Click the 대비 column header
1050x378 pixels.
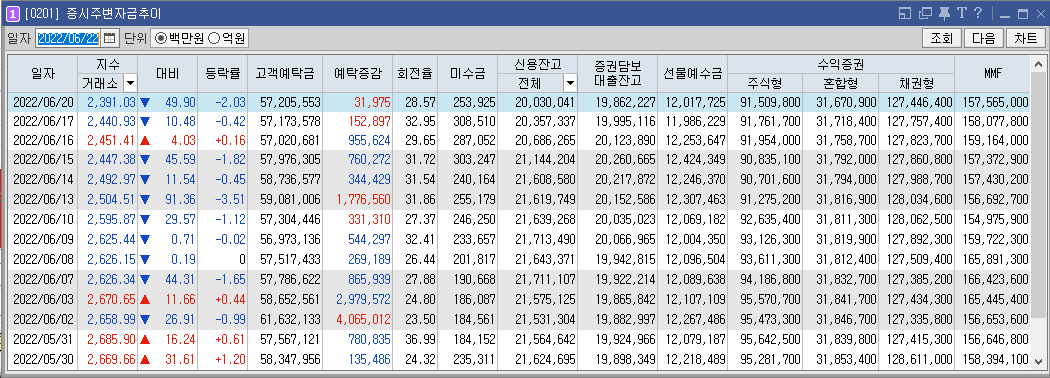click(x=167, y=74)
